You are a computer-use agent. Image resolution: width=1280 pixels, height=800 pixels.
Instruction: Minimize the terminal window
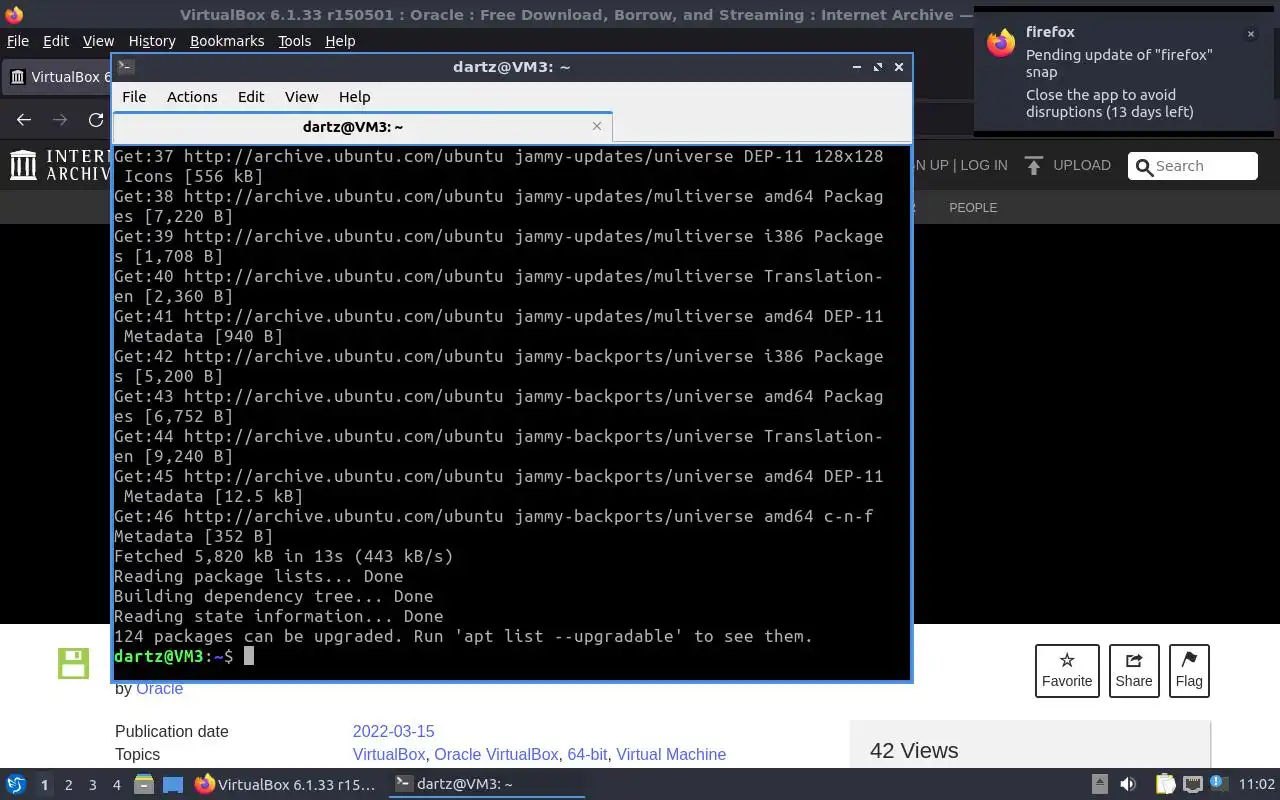click(857, 67)
